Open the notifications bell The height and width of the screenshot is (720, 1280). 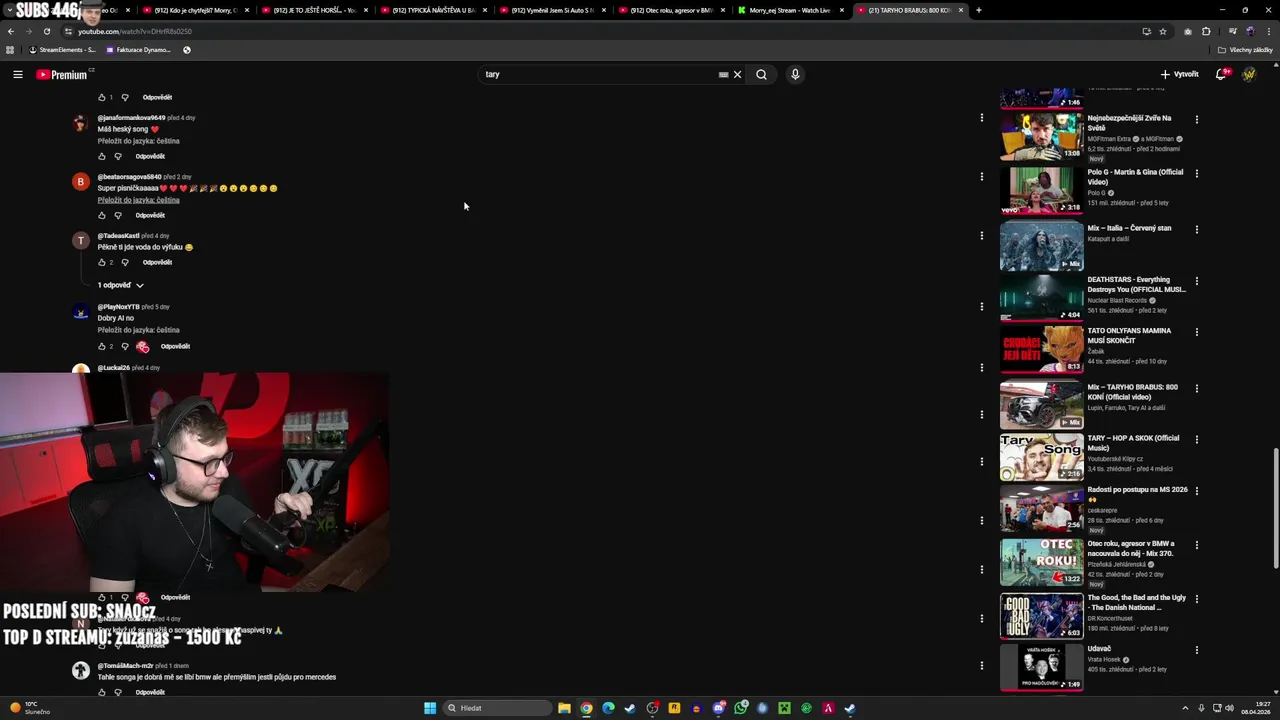1221,74
